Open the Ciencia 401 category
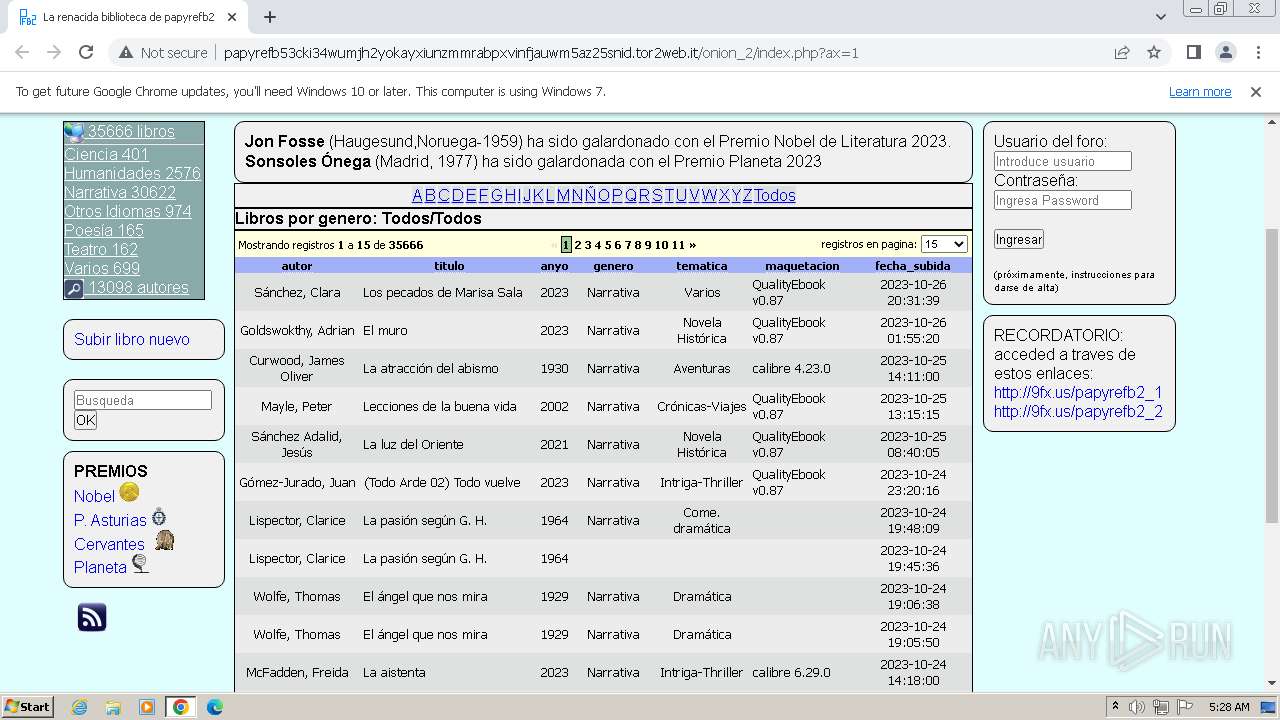 106,154
